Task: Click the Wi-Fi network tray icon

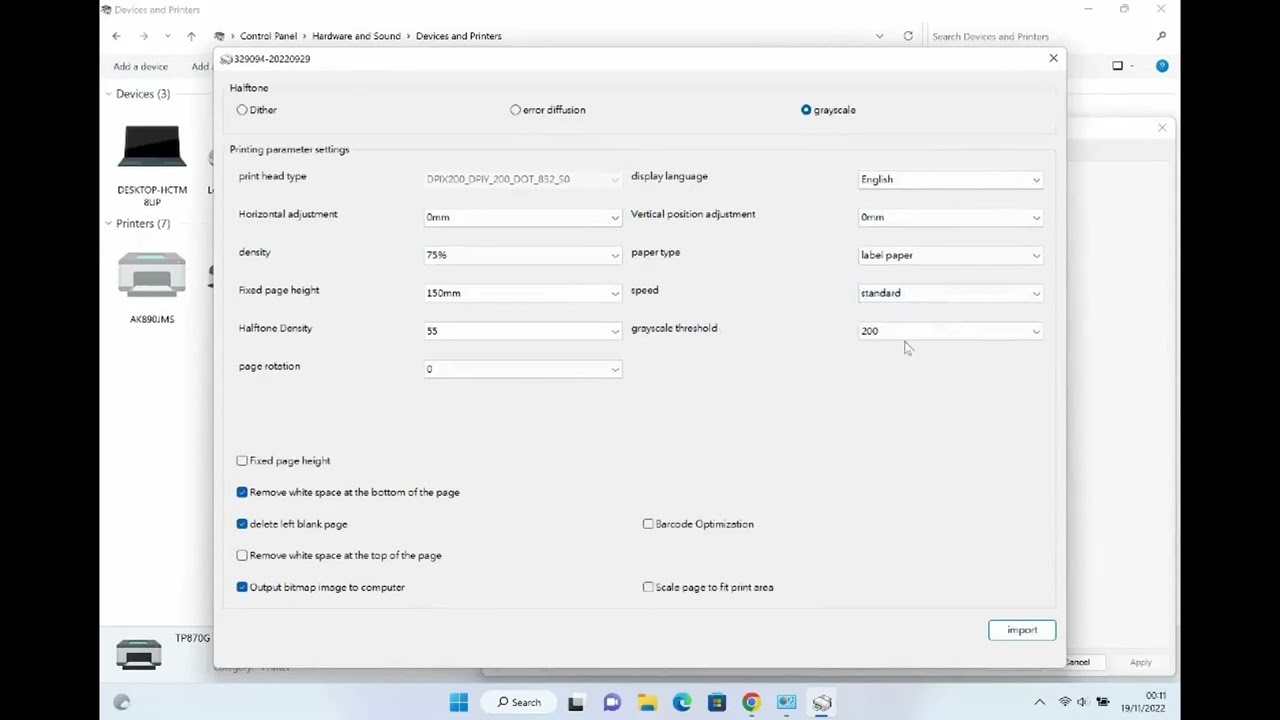Action: pos(1065,702)
